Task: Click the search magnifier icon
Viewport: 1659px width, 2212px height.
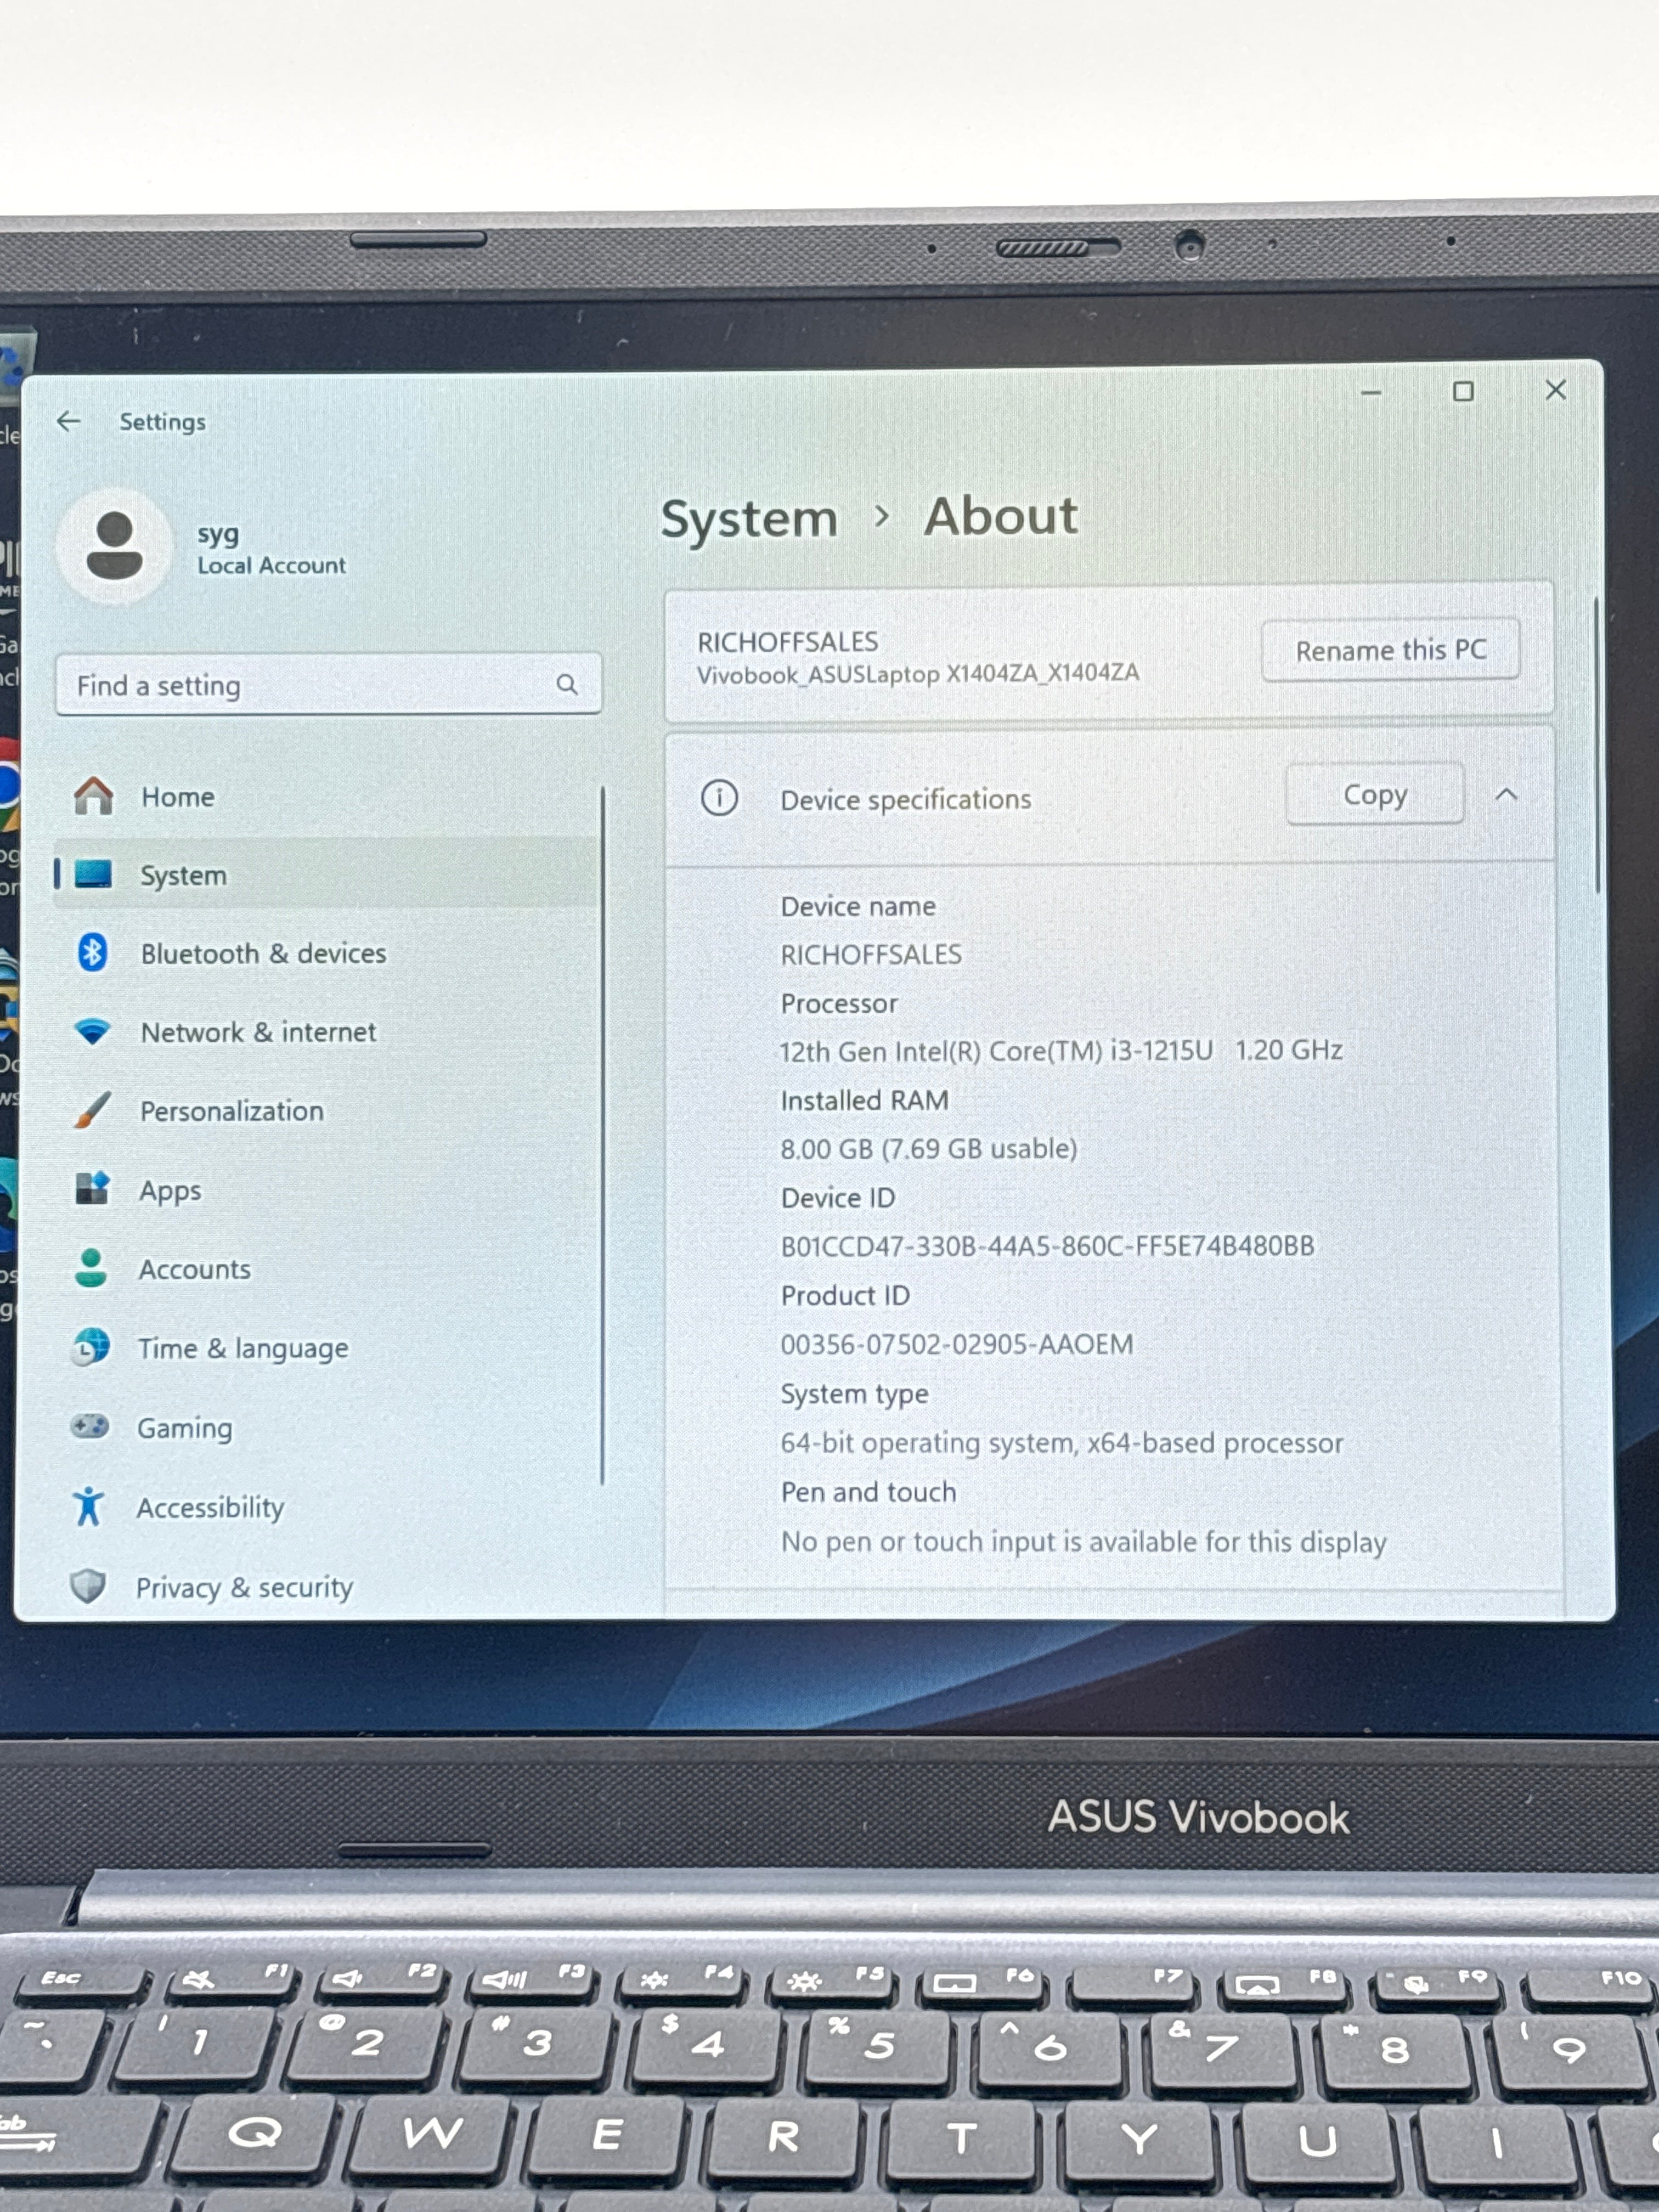Action: [567, 684]
